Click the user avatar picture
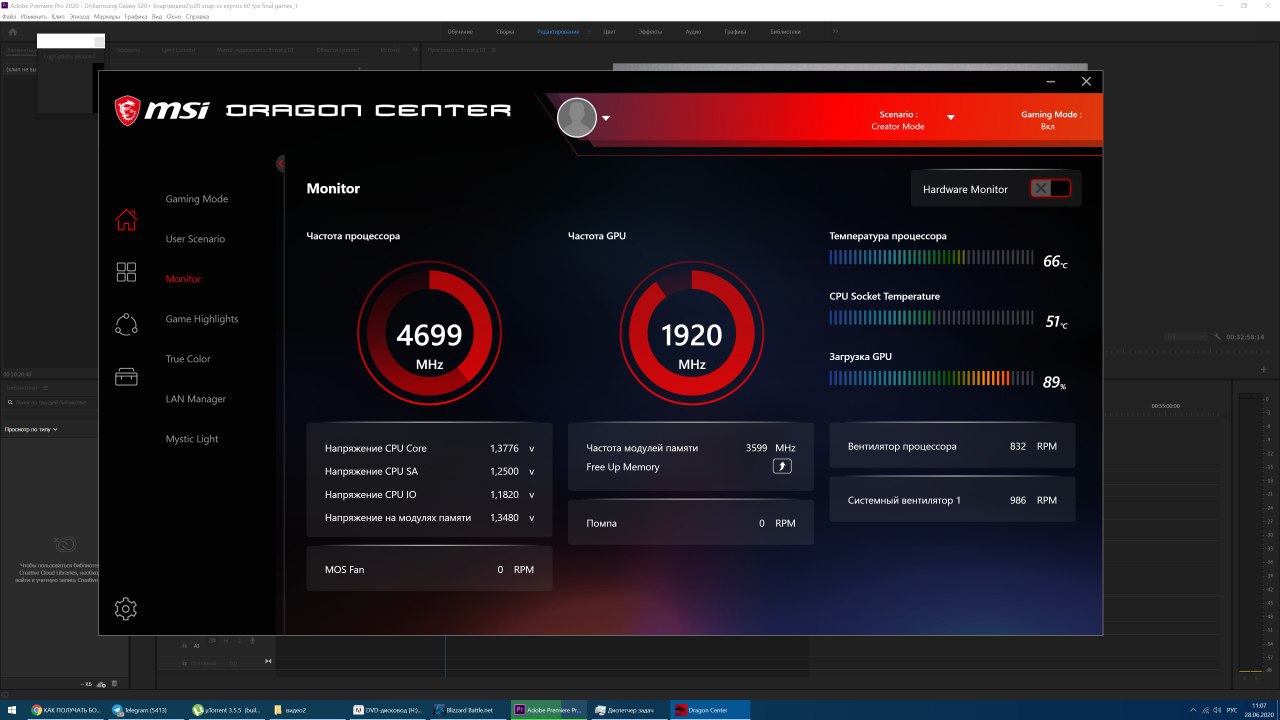Image resolution: width=1280 pixels, height=720 pixels. click(x=577, y=118)
